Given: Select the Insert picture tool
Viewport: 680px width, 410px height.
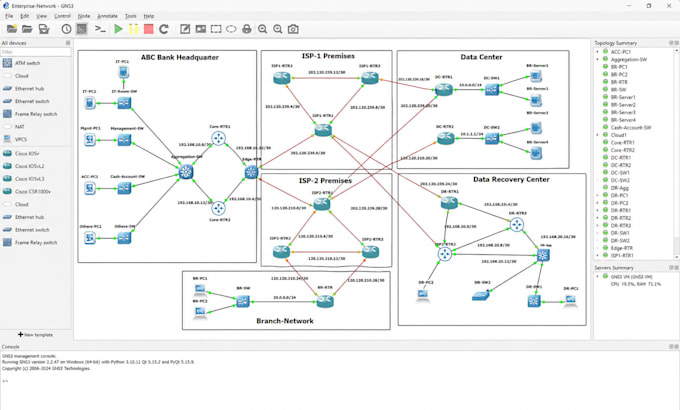Looking at the screenshot, I should click(200, 29).
